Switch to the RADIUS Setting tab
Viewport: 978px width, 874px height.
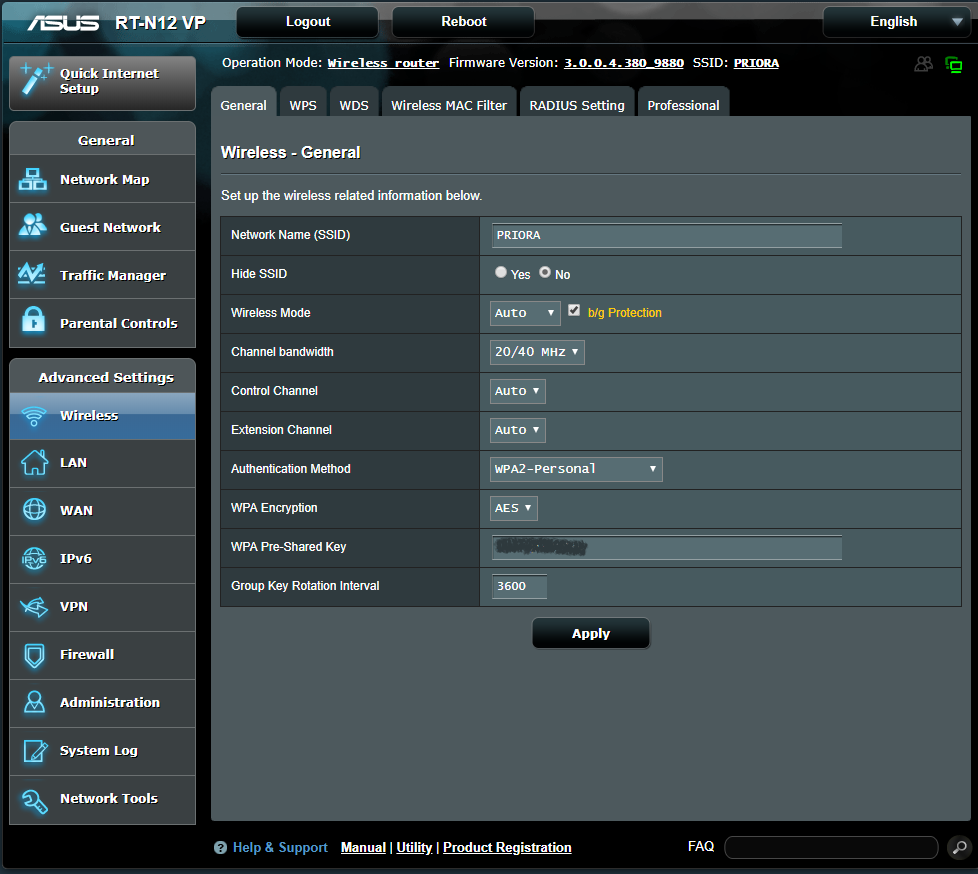point(577,103)
